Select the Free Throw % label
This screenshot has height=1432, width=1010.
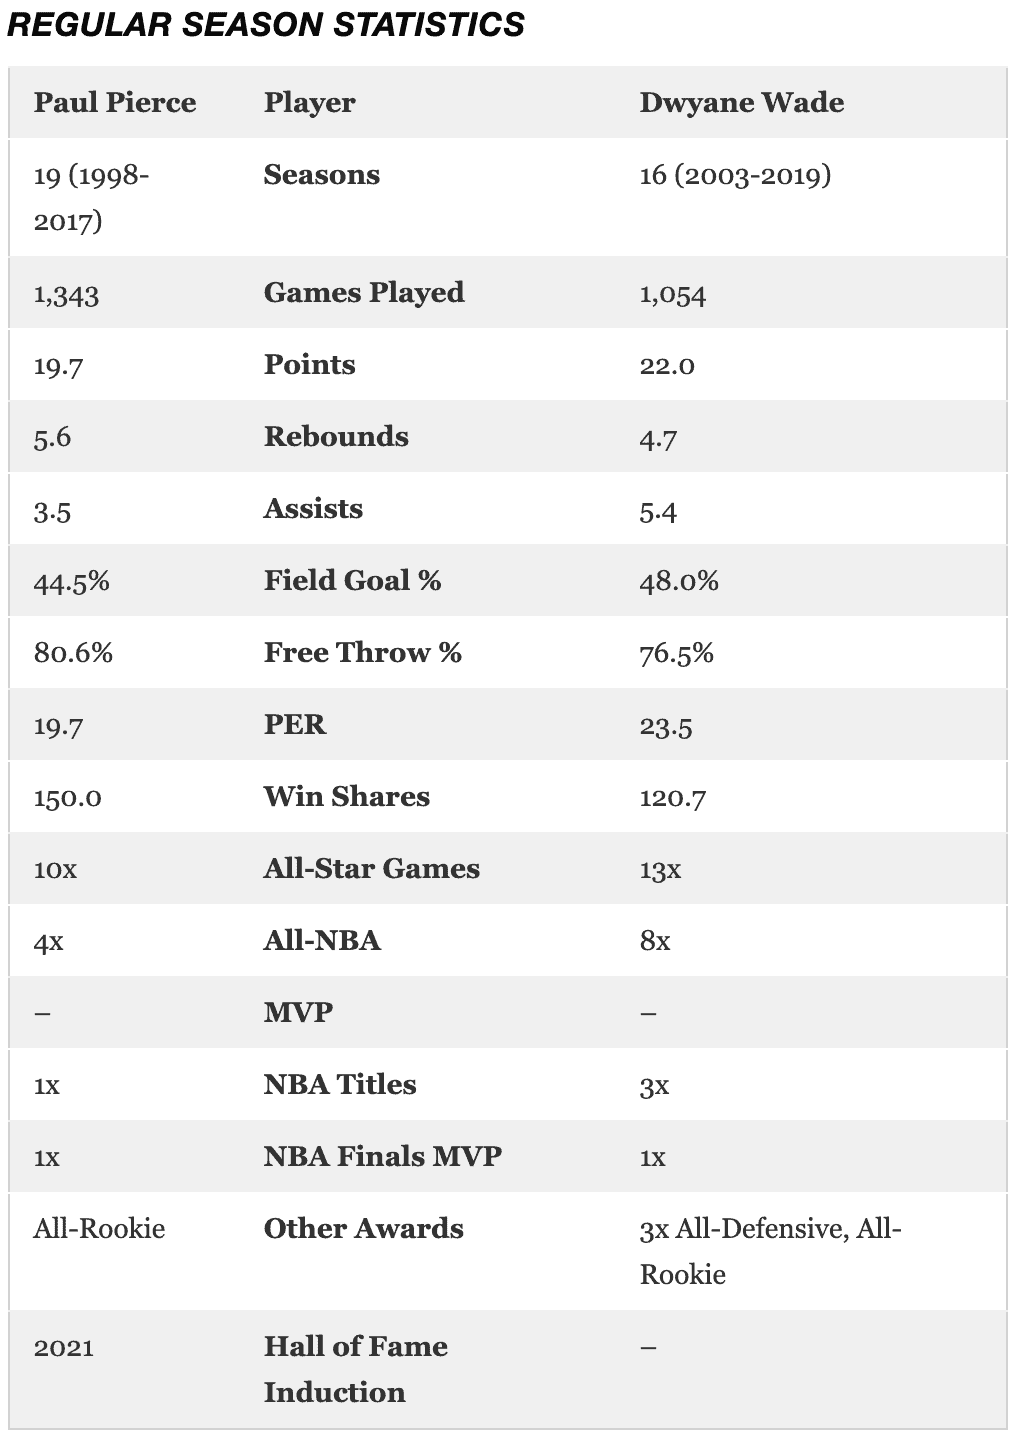[x=362, y=653]
